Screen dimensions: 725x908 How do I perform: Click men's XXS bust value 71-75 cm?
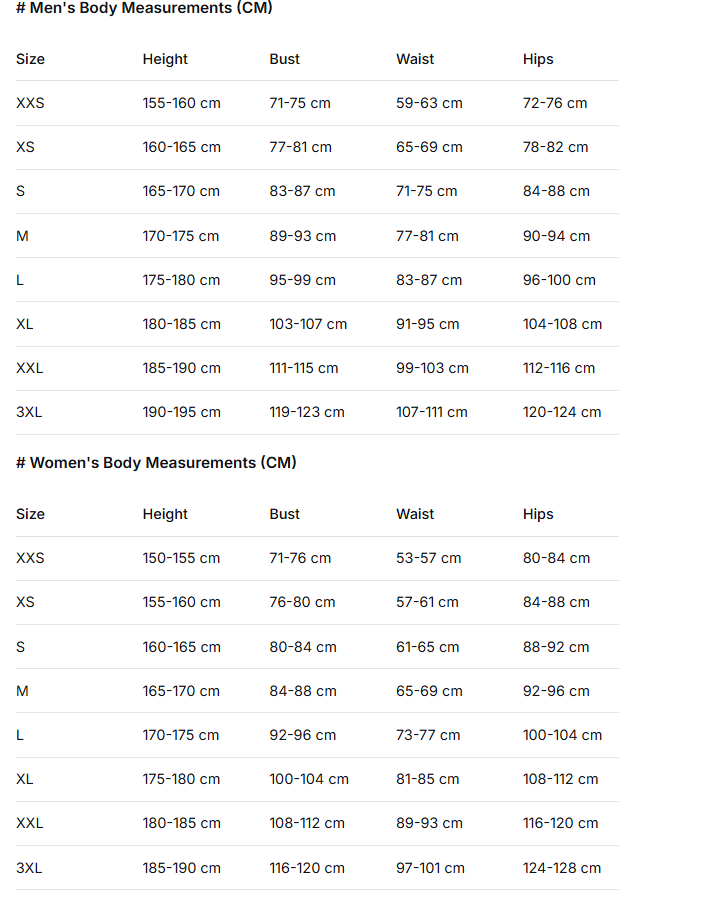[300, 103]
